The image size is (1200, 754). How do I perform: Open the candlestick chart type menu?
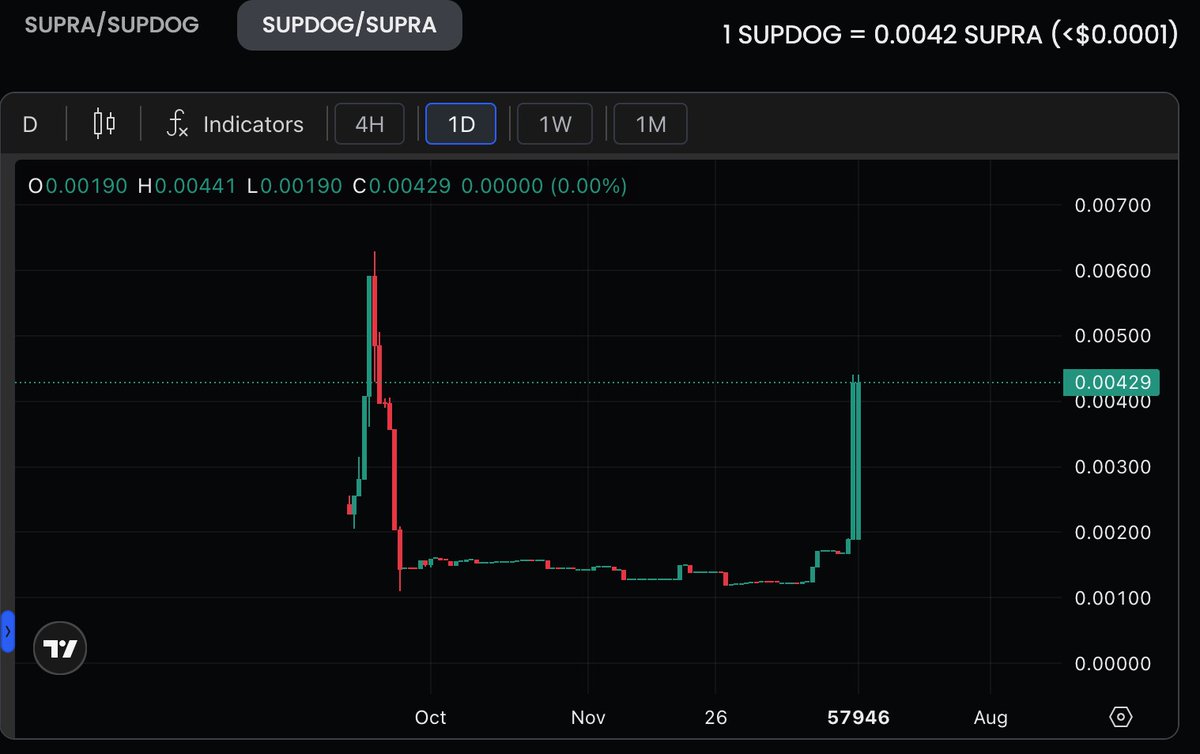click(104, 124)
